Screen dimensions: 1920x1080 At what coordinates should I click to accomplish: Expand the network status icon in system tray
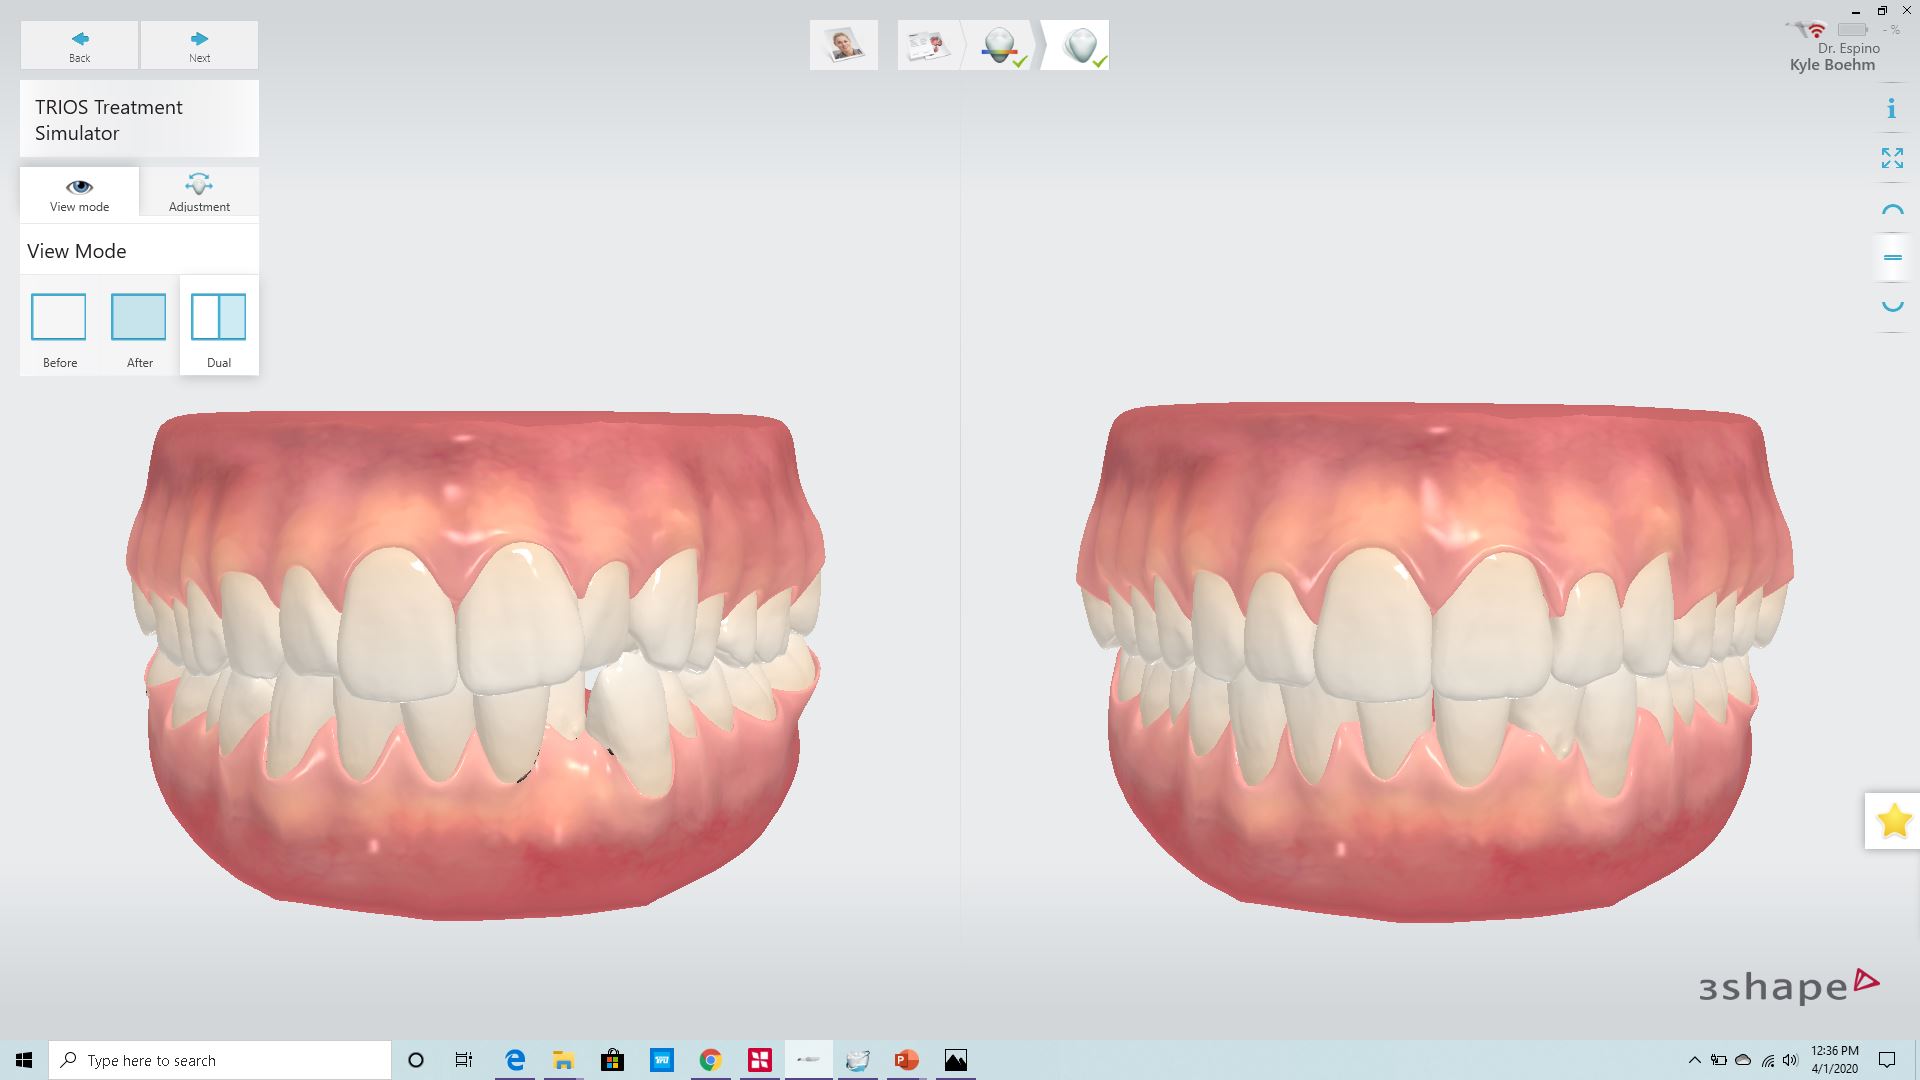pos(1766,1060)
